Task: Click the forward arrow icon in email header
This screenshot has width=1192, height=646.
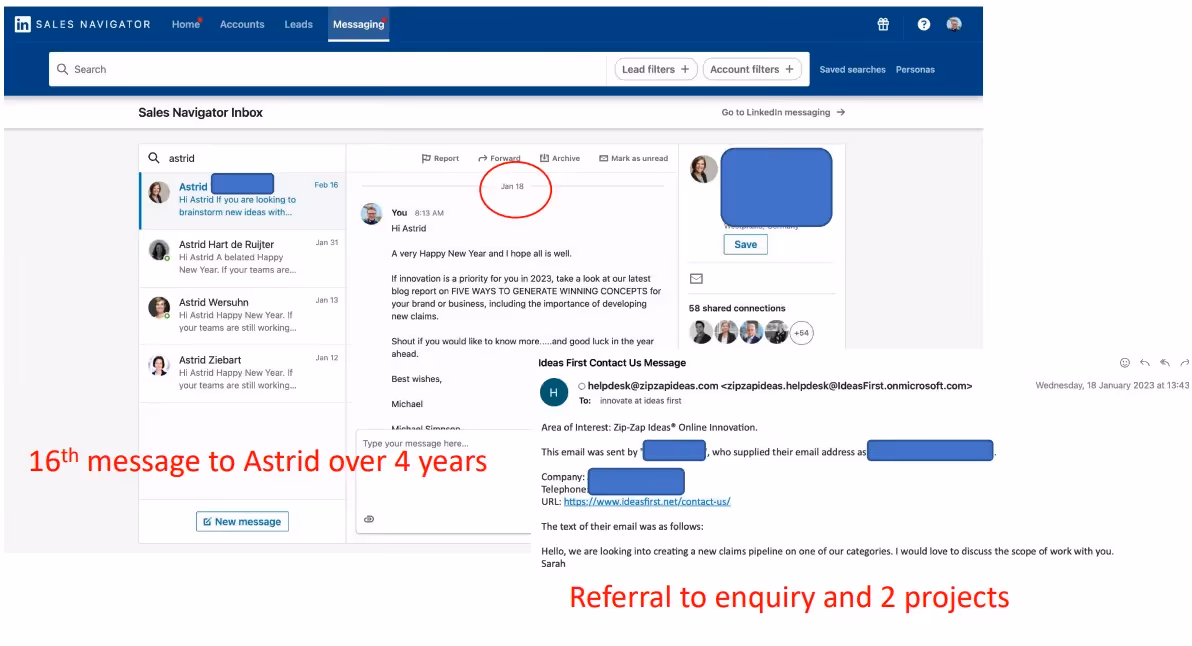Action: click(x=1184, y=363)
